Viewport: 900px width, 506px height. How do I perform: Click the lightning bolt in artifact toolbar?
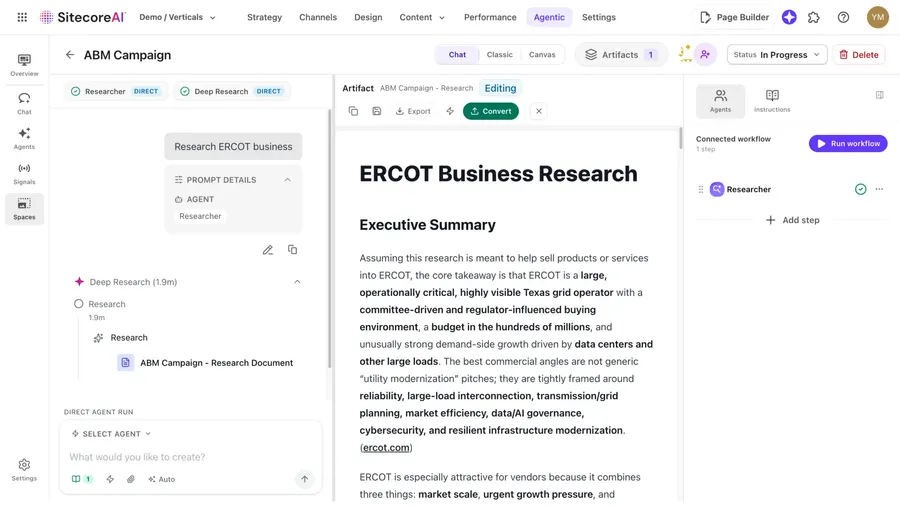450,111
